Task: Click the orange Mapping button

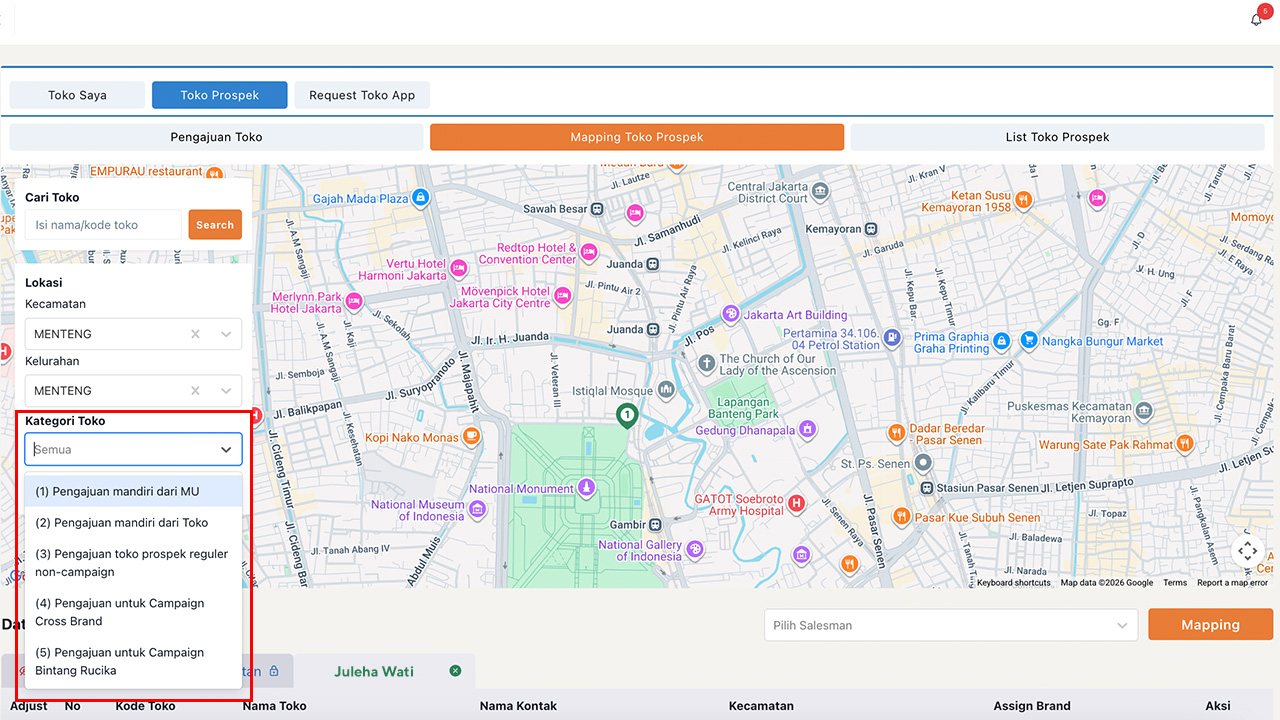Action: click(x=1210, y=625)
